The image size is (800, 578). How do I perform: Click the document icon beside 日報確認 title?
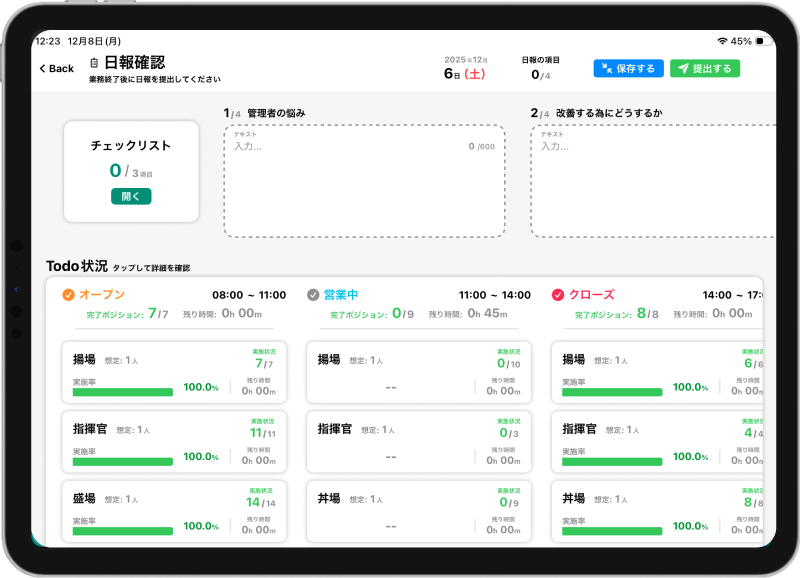(94, 63)
